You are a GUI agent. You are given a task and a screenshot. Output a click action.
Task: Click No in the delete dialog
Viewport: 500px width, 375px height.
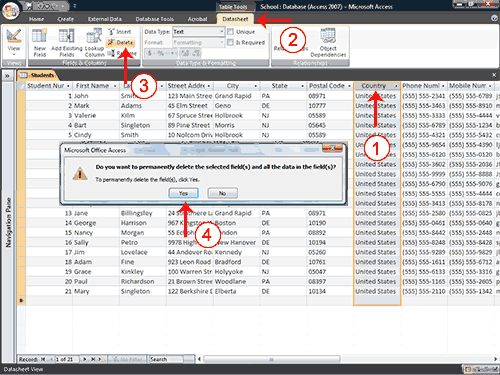(x=222, y=193)
